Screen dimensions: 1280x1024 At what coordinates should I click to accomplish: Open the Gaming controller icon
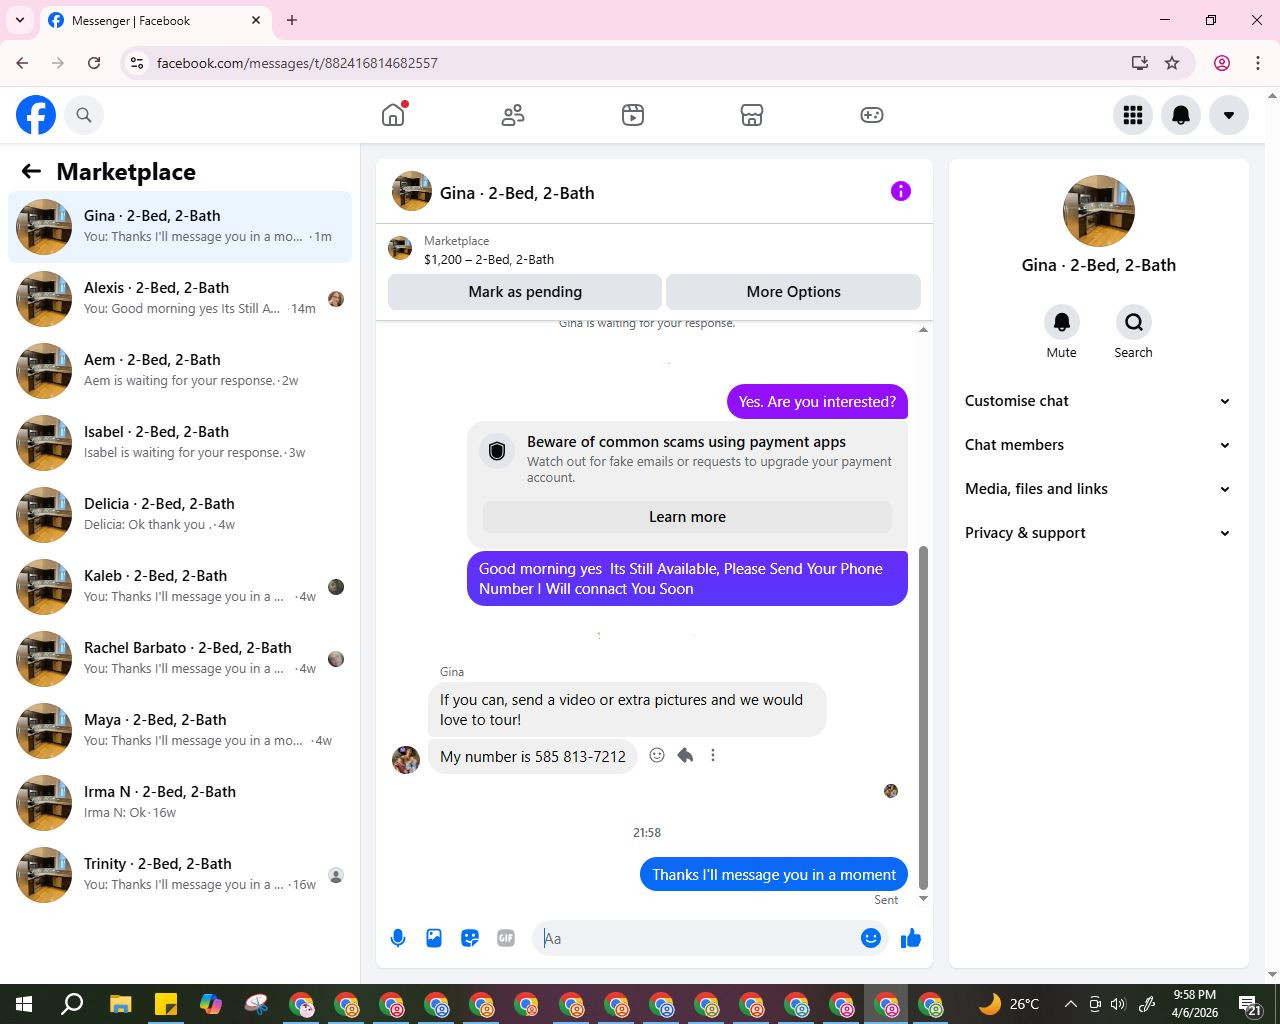[x=872, y=115]
